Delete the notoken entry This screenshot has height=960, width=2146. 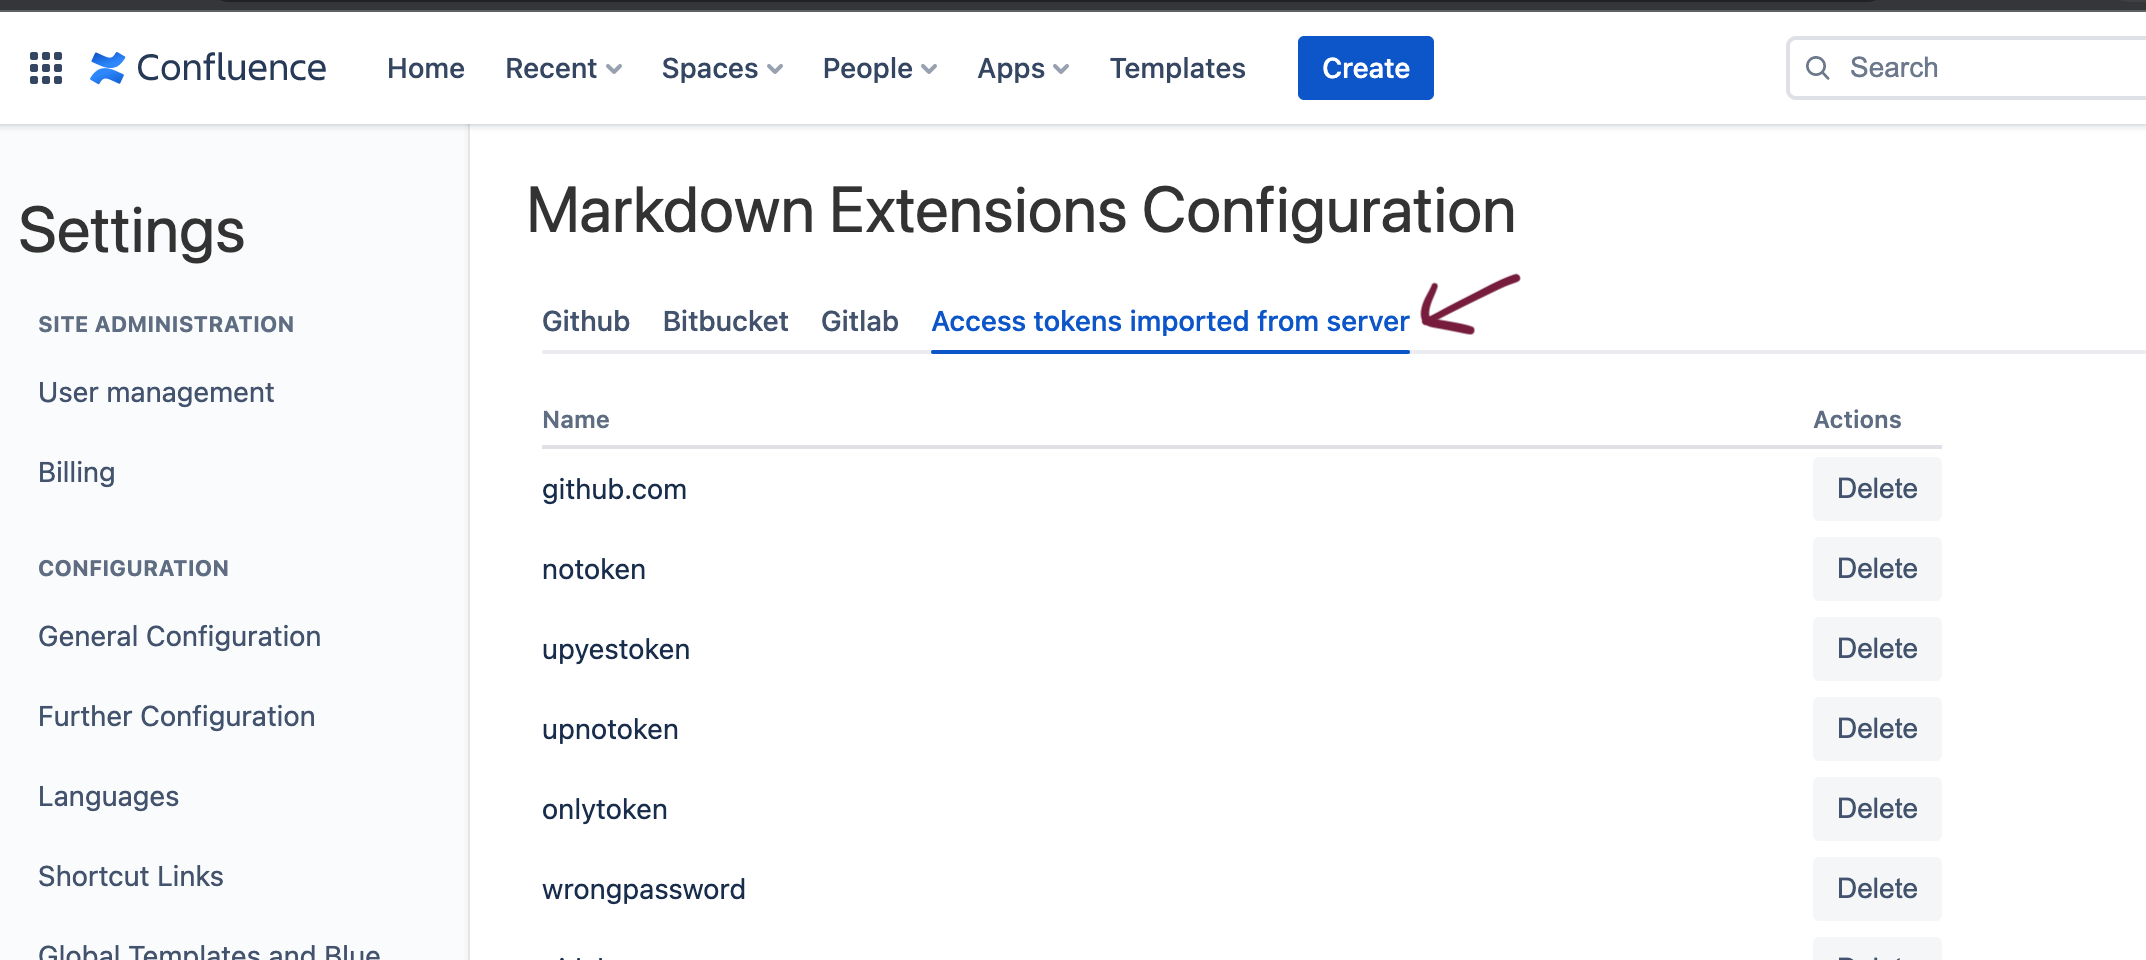click(x=1877, y=569)
